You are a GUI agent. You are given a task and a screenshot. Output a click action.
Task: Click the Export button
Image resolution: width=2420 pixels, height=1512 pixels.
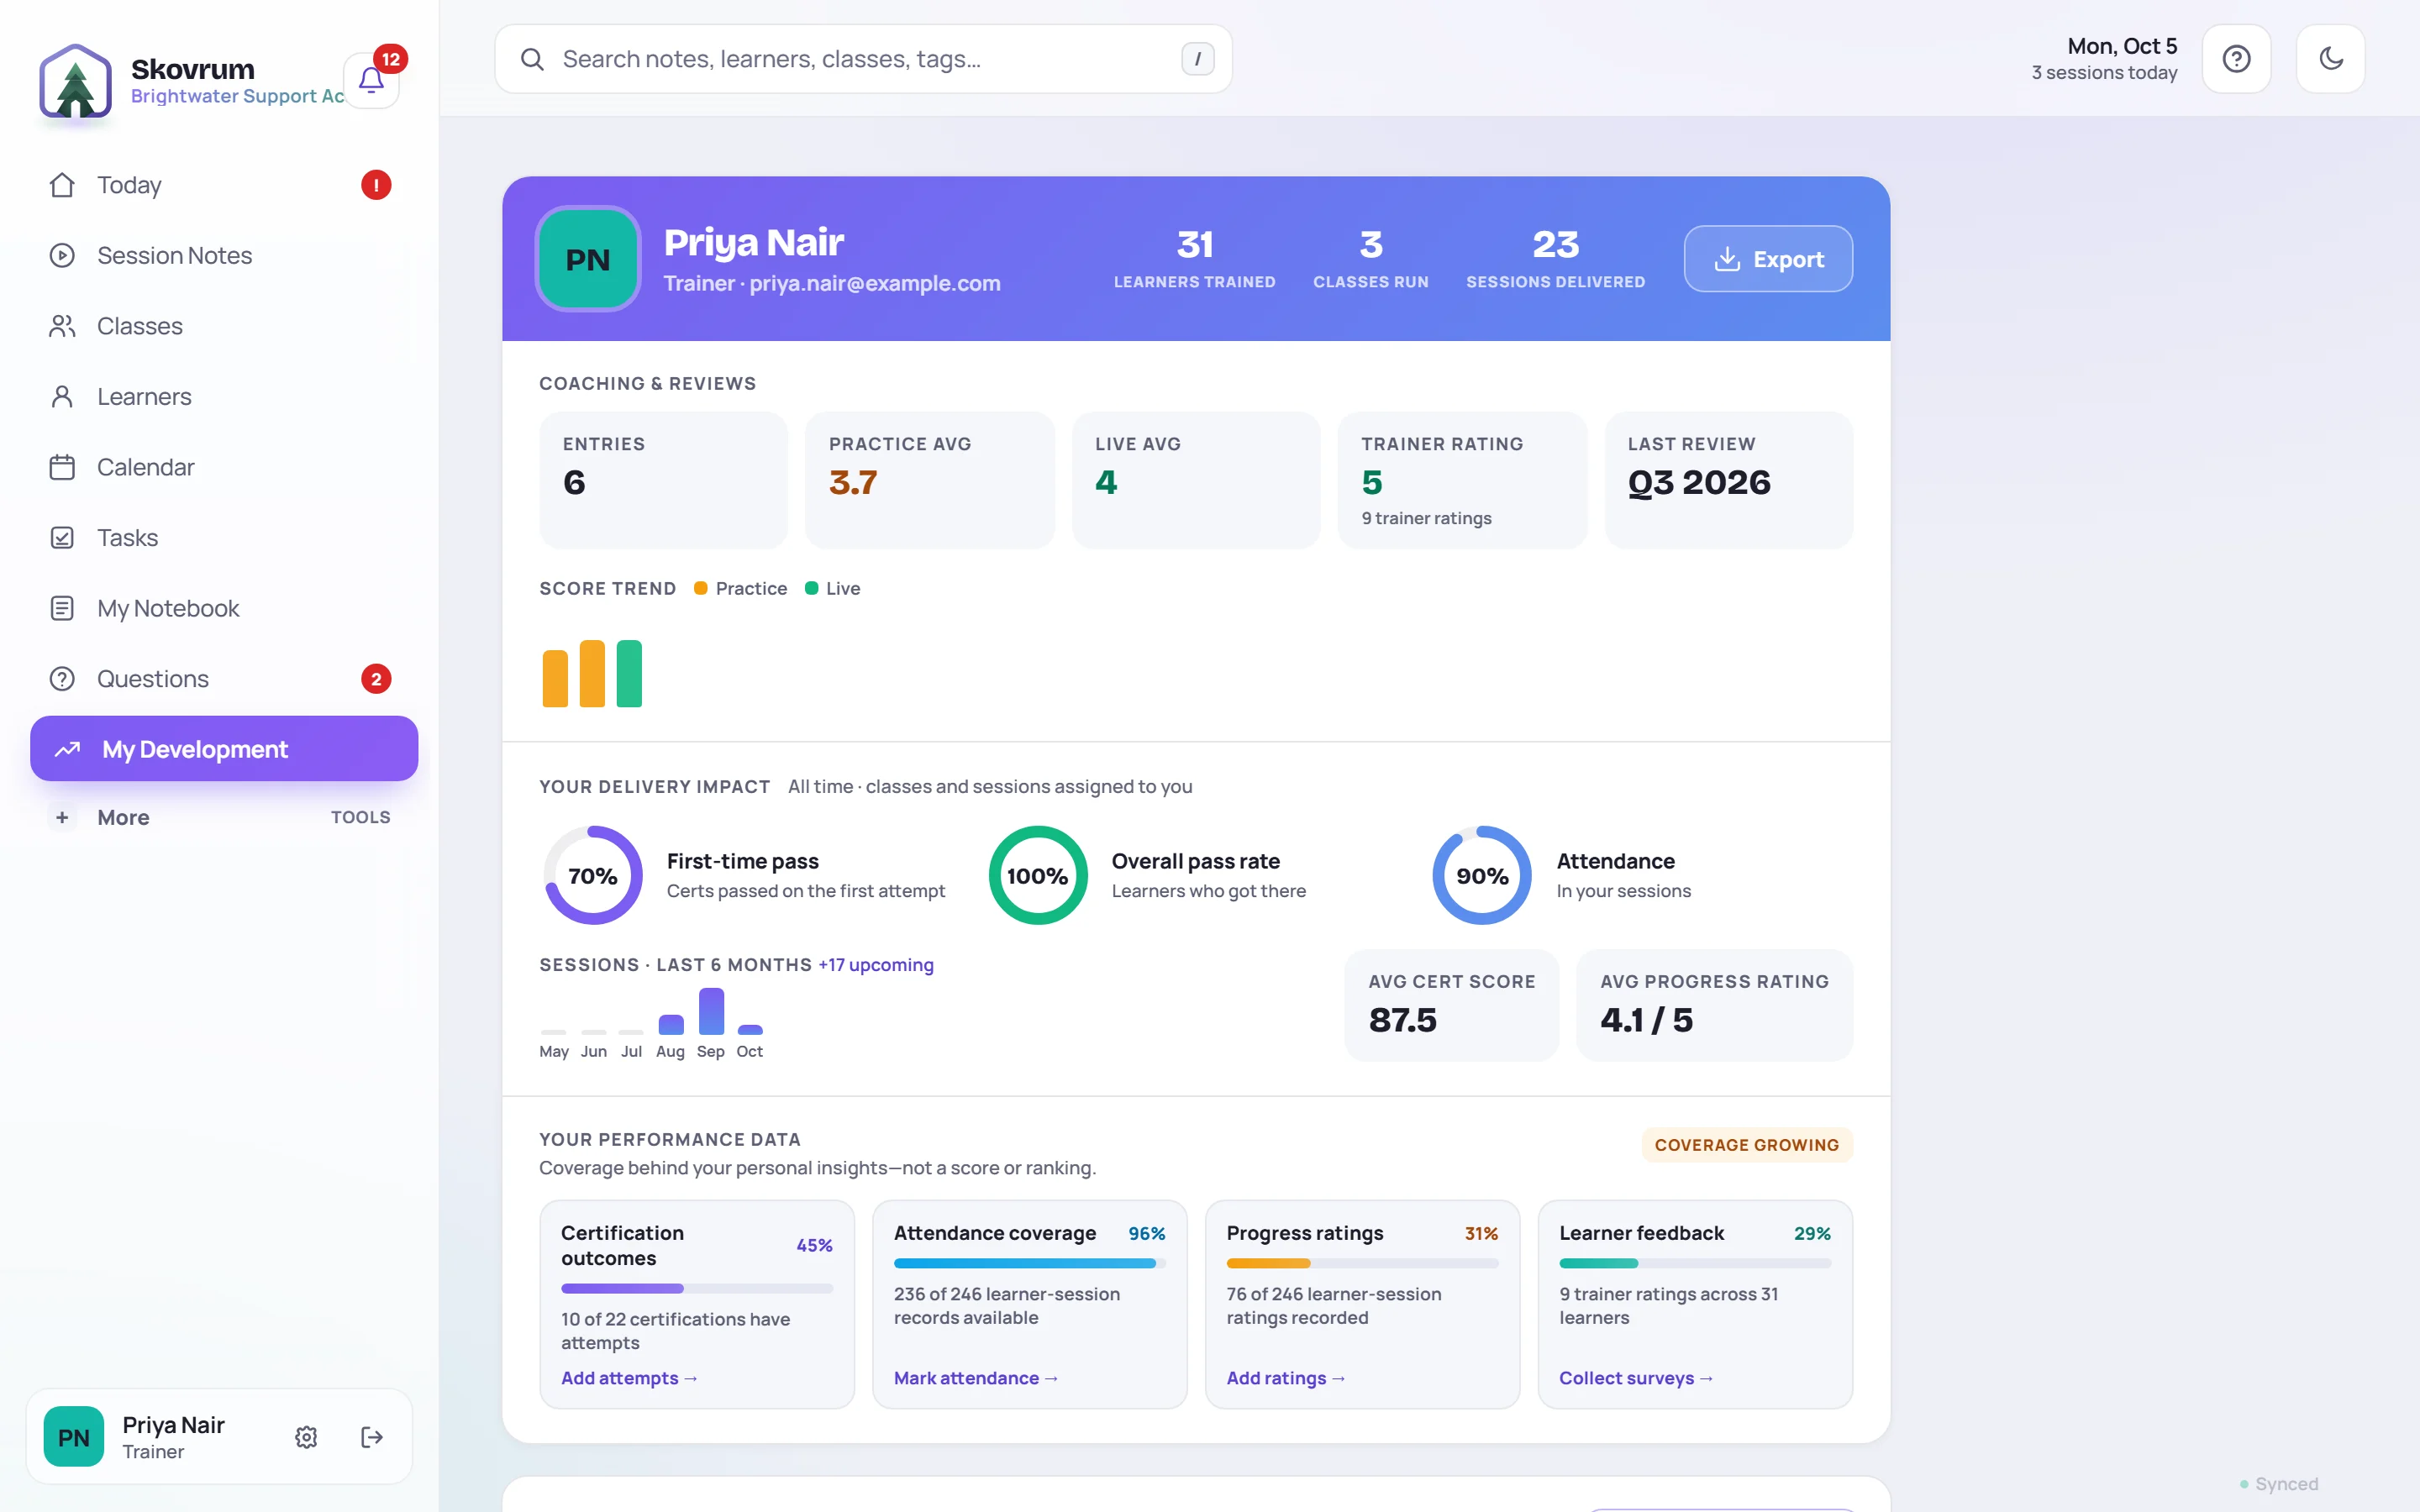1767,259
